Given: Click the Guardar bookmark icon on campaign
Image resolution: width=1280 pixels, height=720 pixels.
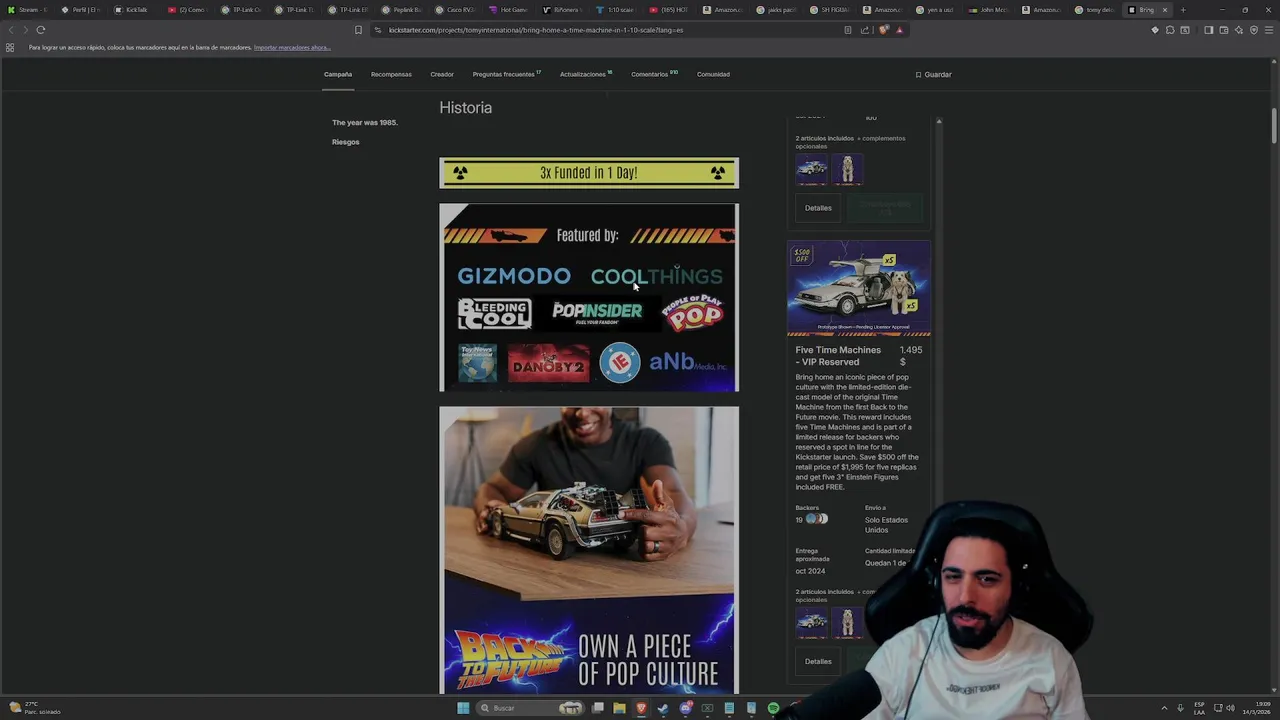Looking at the screenshot, I should pos(918,74).
